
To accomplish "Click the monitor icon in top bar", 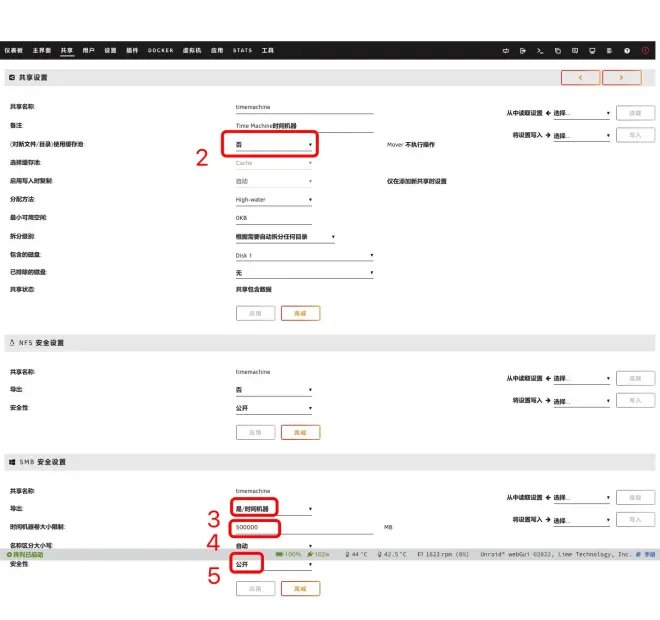I will (x=592, y=51).
